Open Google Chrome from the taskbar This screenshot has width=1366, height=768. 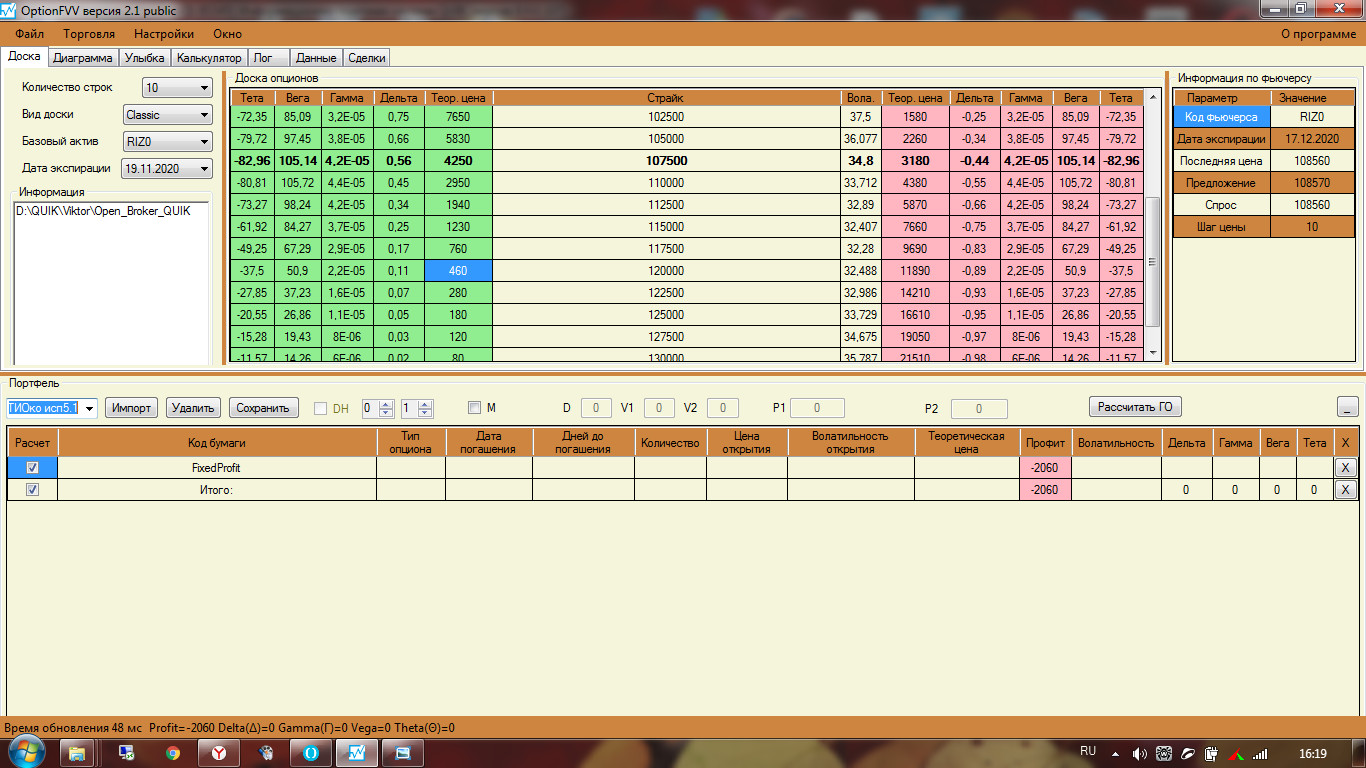173,753
